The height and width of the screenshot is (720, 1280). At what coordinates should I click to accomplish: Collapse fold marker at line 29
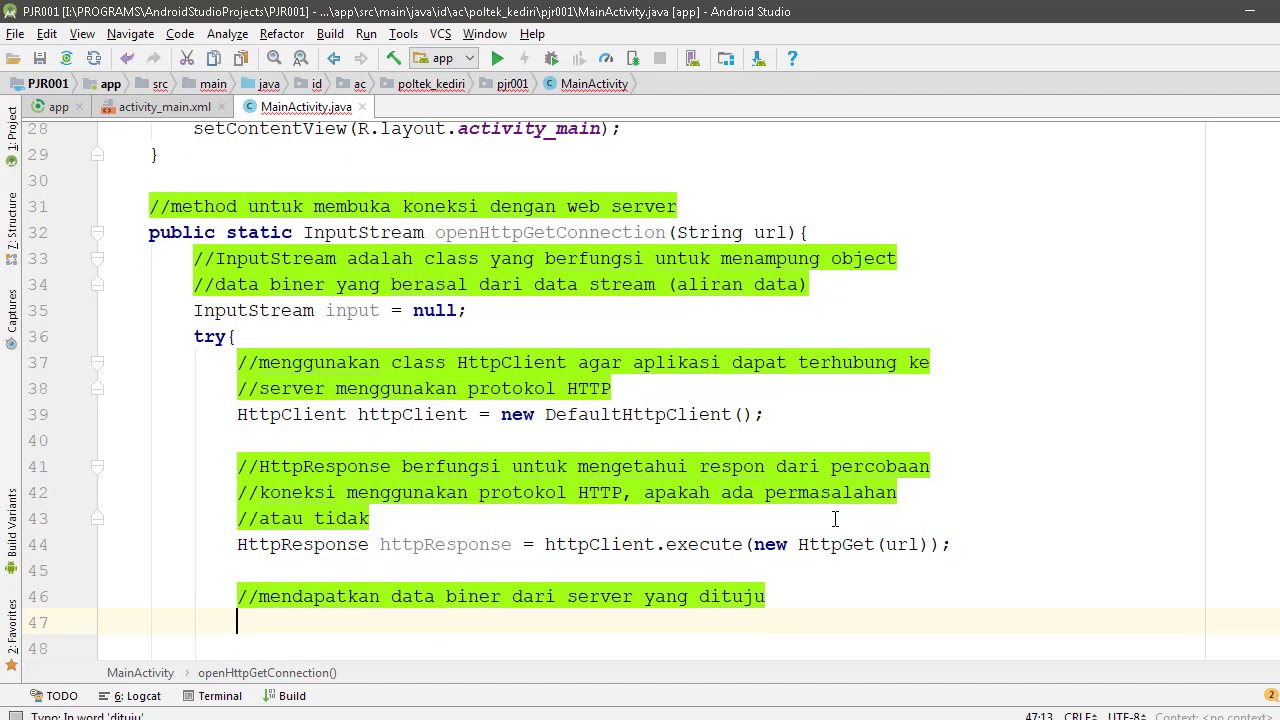point(97,154)
